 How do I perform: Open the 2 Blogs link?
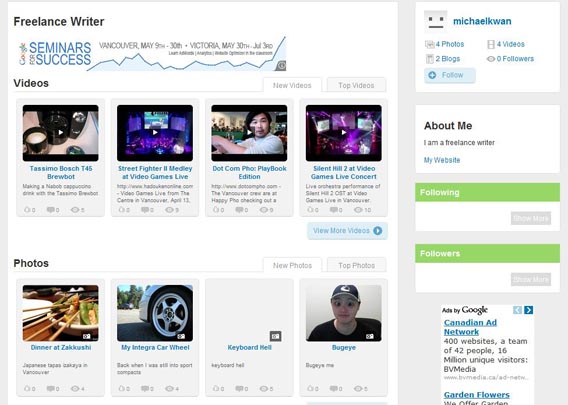point(448,59)
